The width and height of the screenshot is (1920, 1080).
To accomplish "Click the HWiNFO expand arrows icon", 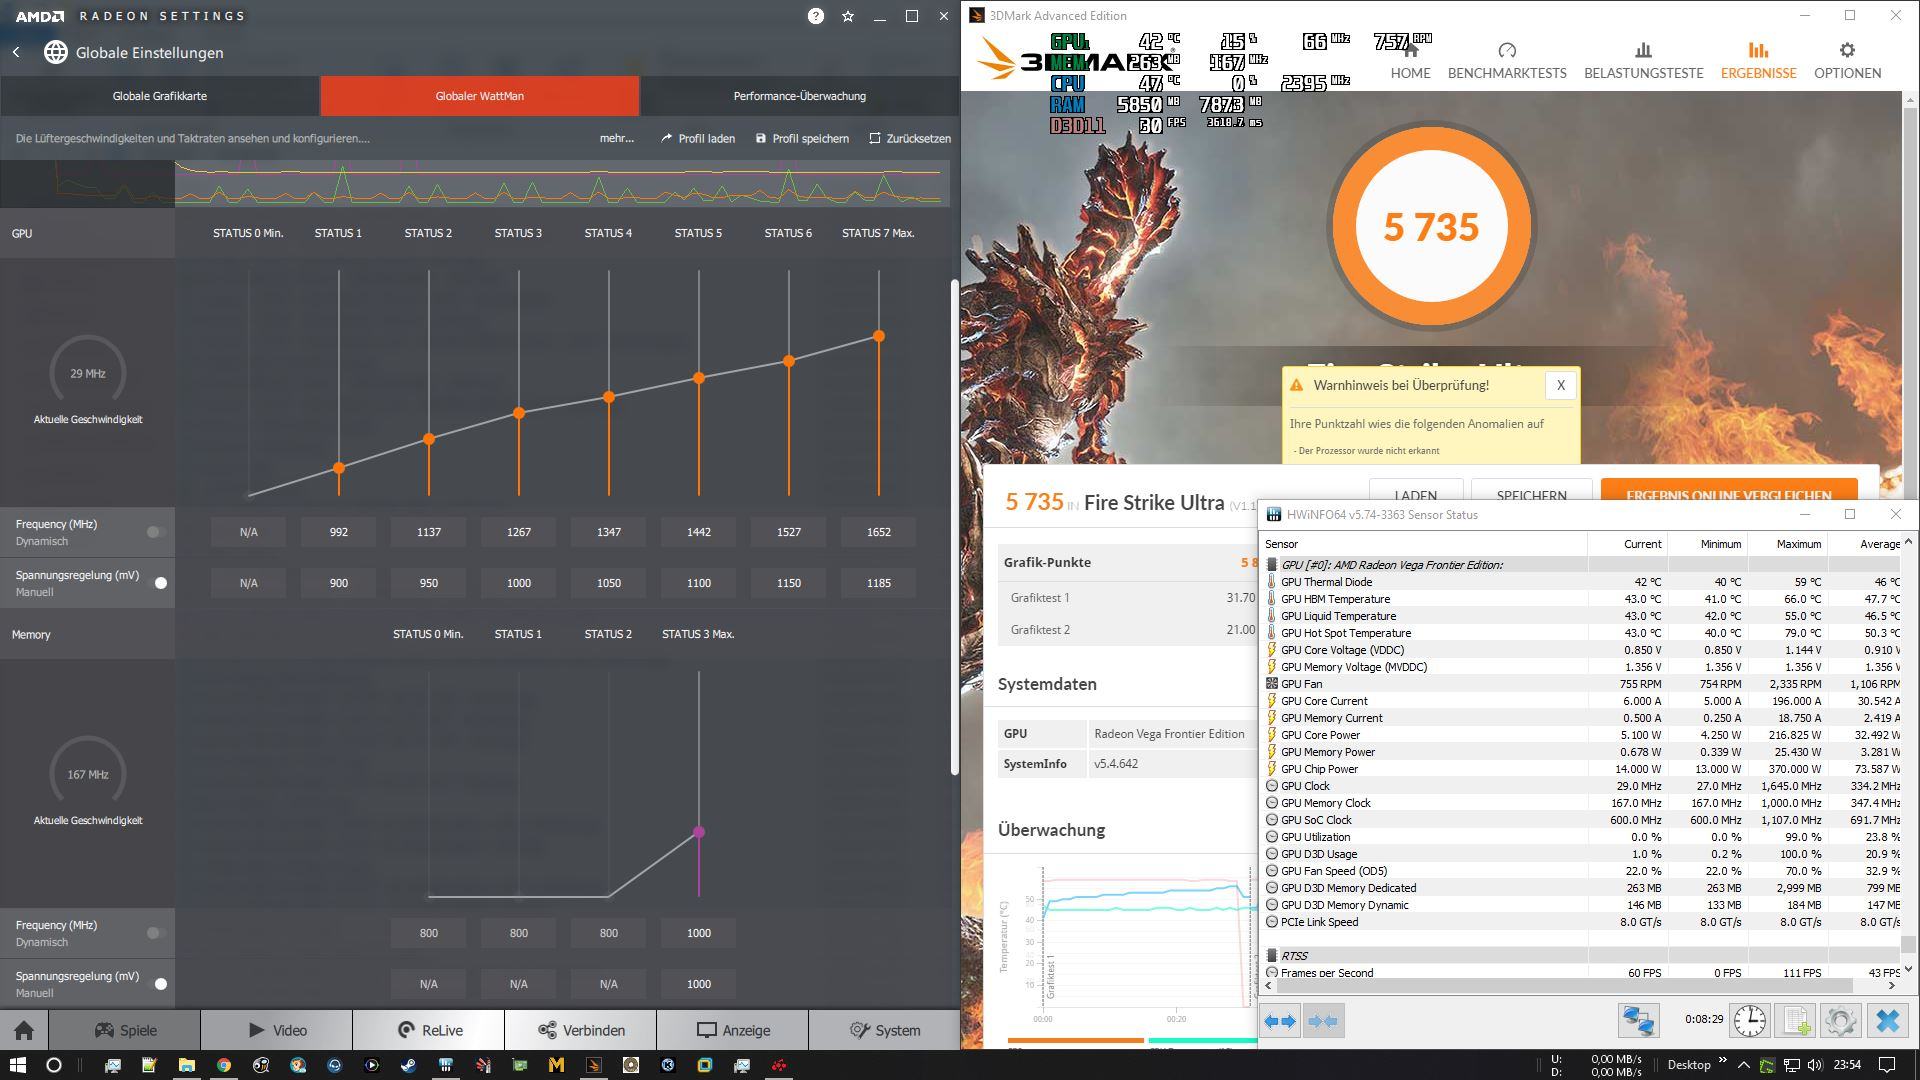I will 1280,1021.
